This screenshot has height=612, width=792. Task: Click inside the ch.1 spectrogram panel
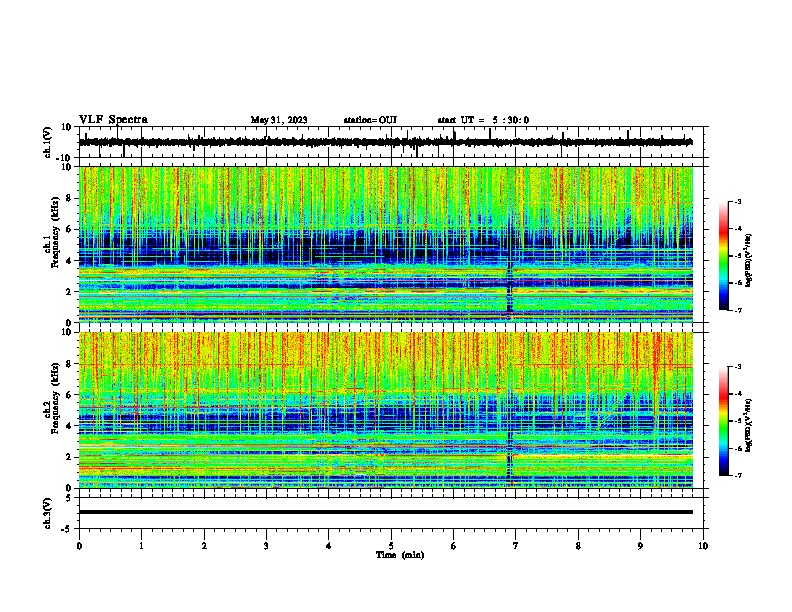tap(385, 244)
